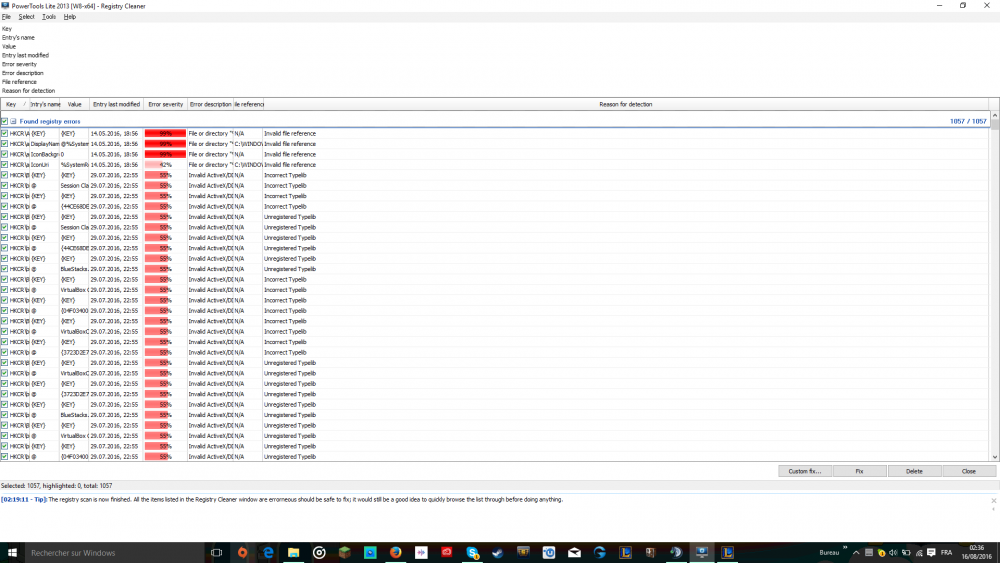
Task: Dismiss the tip message with the X icon
Action: coord(993,499)
